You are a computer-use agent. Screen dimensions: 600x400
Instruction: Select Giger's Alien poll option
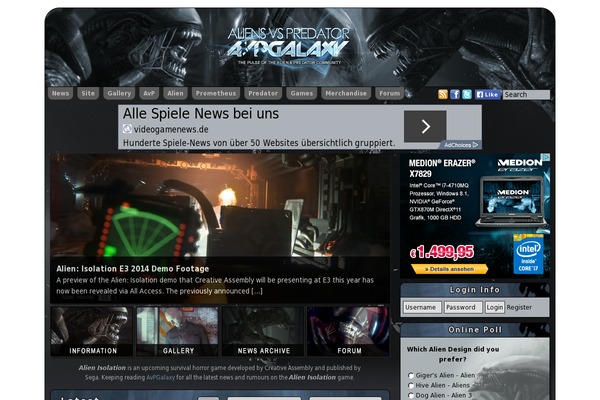[411, 376]
